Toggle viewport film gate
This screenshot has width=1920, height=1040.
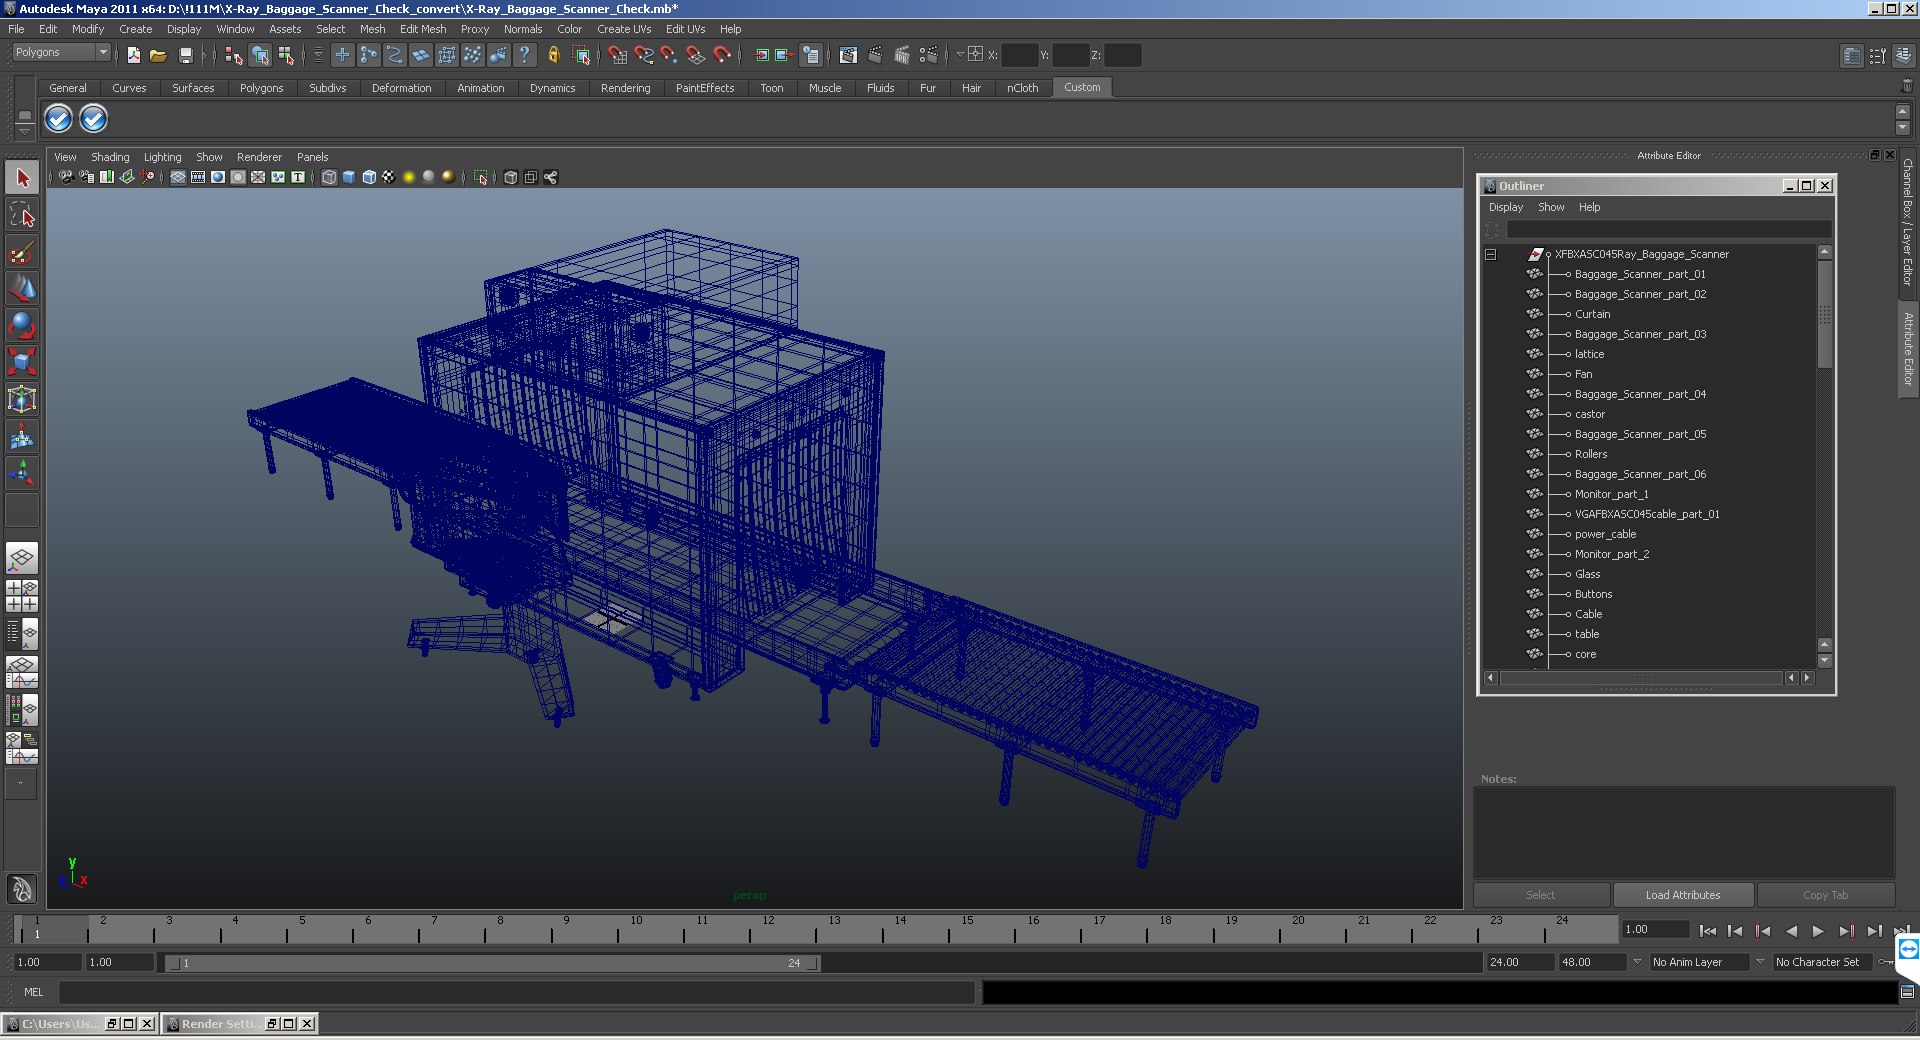198,177
